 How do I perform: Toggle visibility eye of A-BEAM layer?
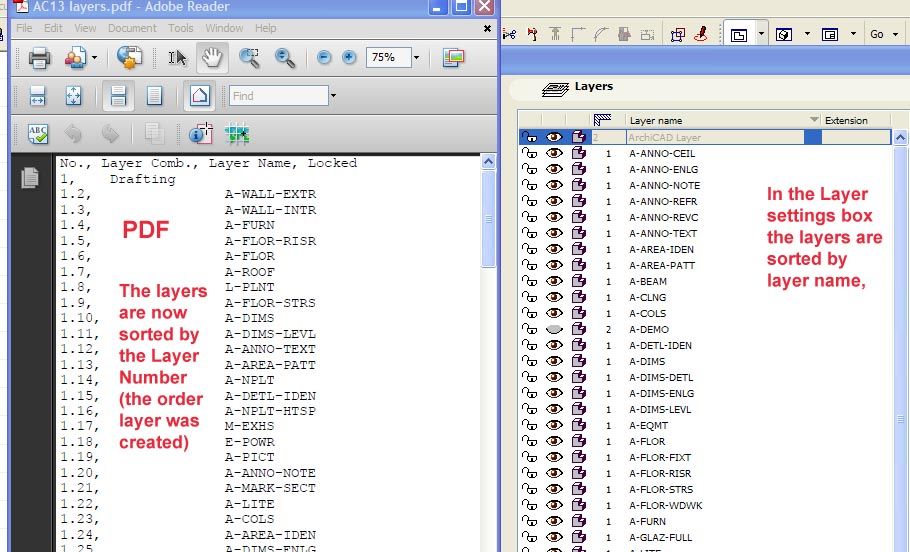(554, 281)
